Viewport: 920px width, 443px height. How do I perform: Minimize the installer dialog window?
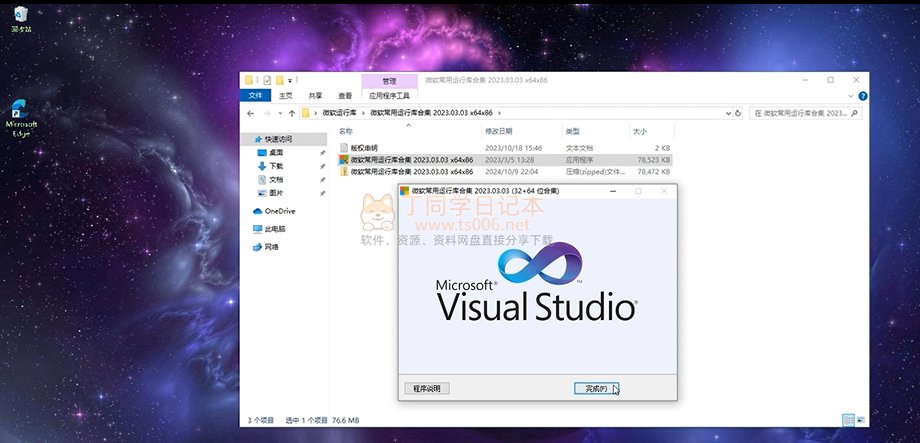[613, 191]
